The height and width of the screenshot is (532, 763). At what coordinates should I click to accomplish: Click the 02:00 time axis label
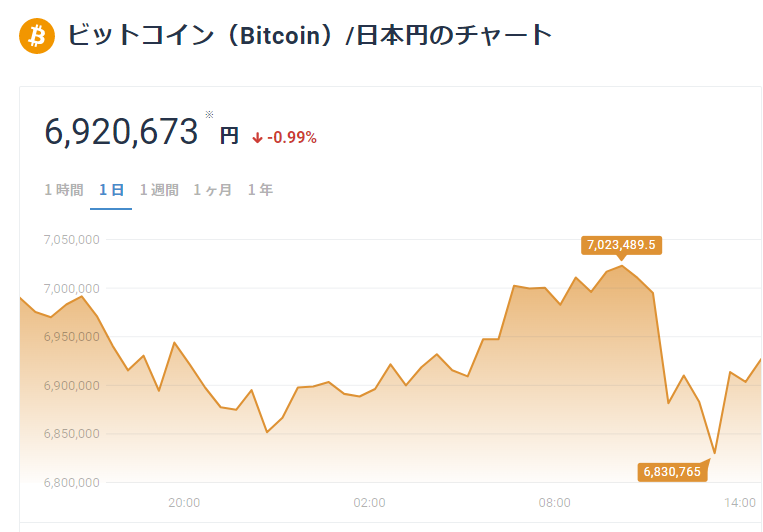coord(369,502)
